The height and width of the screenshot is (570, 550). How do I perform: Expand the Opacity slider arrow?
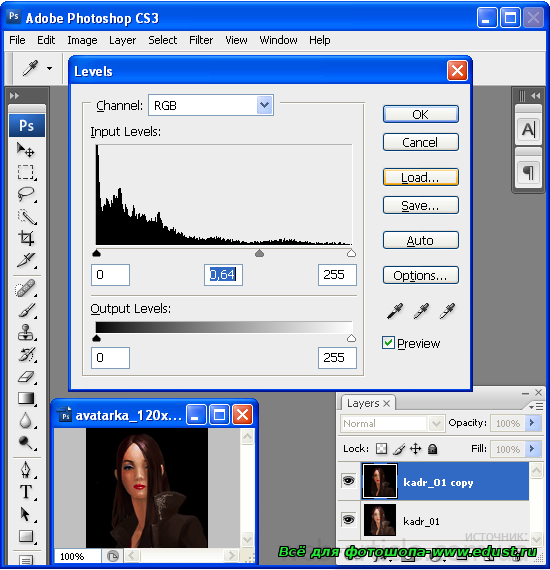point(532,423)
